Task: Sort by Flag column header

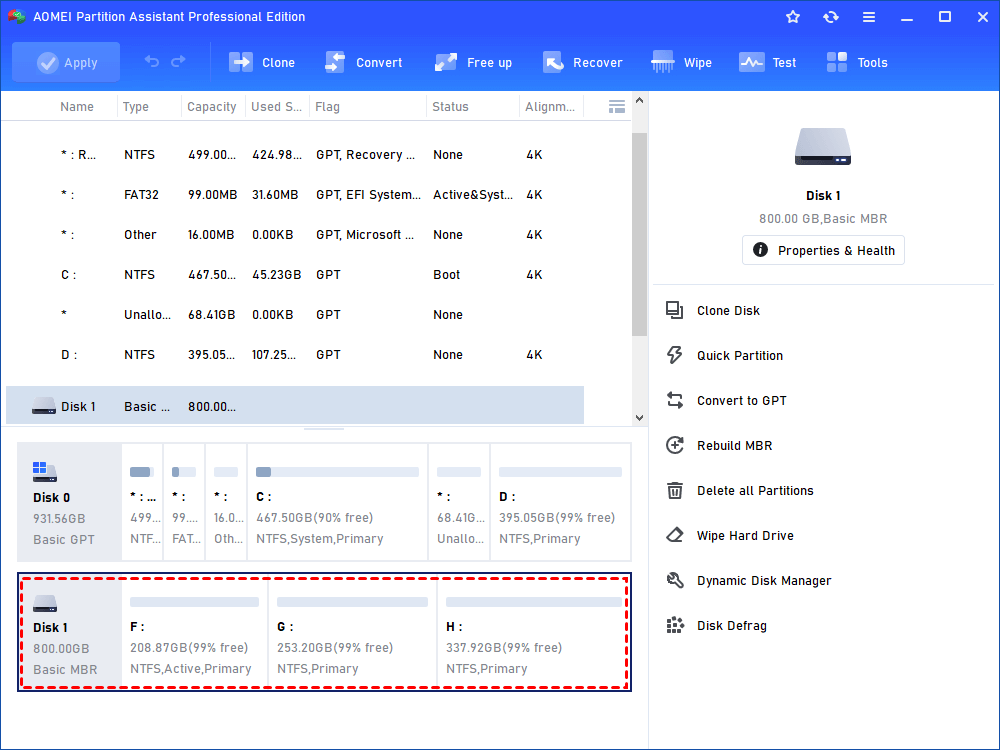Action: [327, 107]
